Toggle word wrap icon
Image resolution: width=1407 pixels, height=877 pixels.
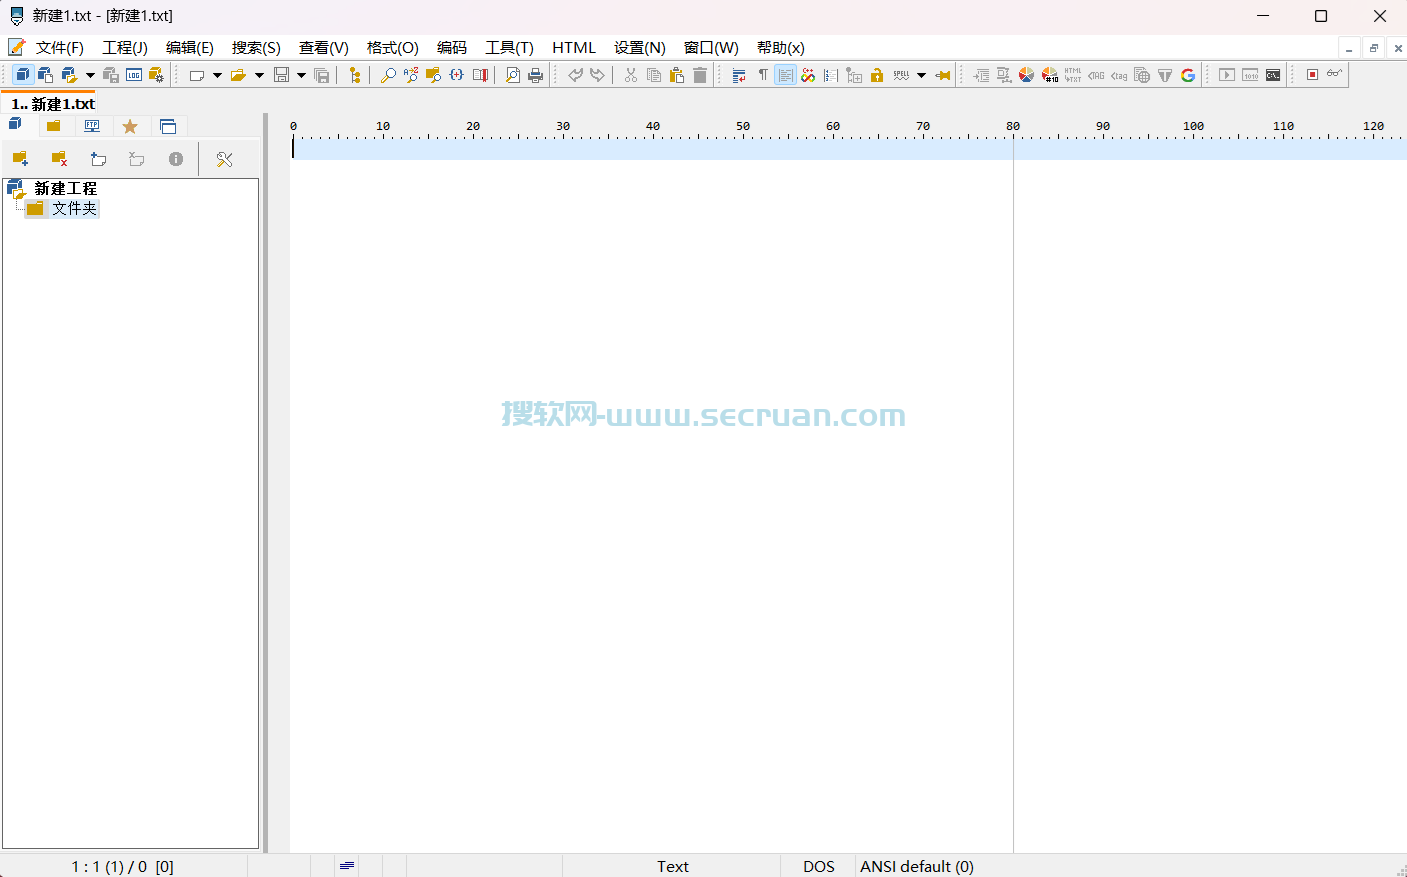740,75
